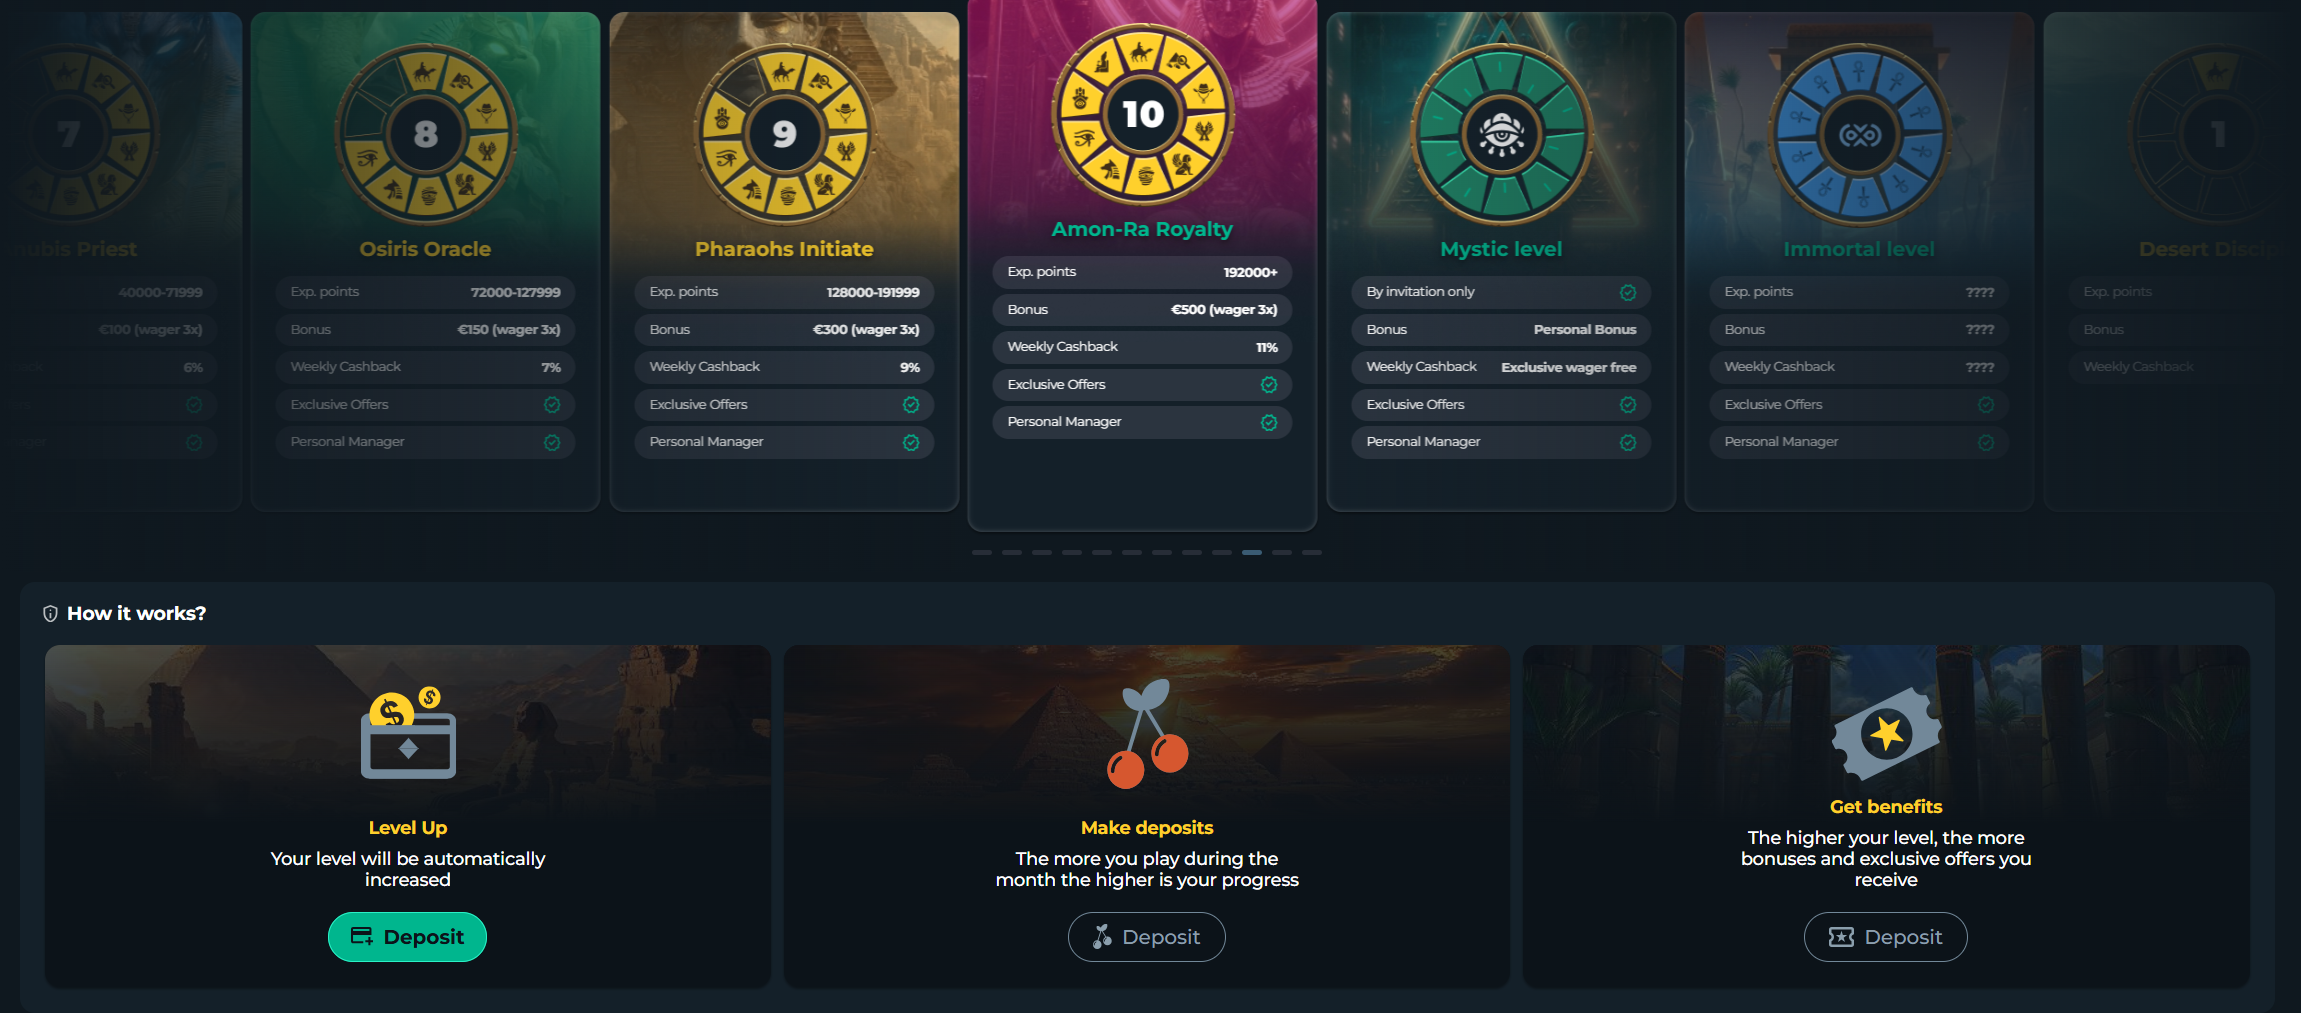Click the level 9 Pharaohs Initiate wheel badge
This screenshot has width=2301, height=1013.
pyautogui.click(x=784, y=134)
